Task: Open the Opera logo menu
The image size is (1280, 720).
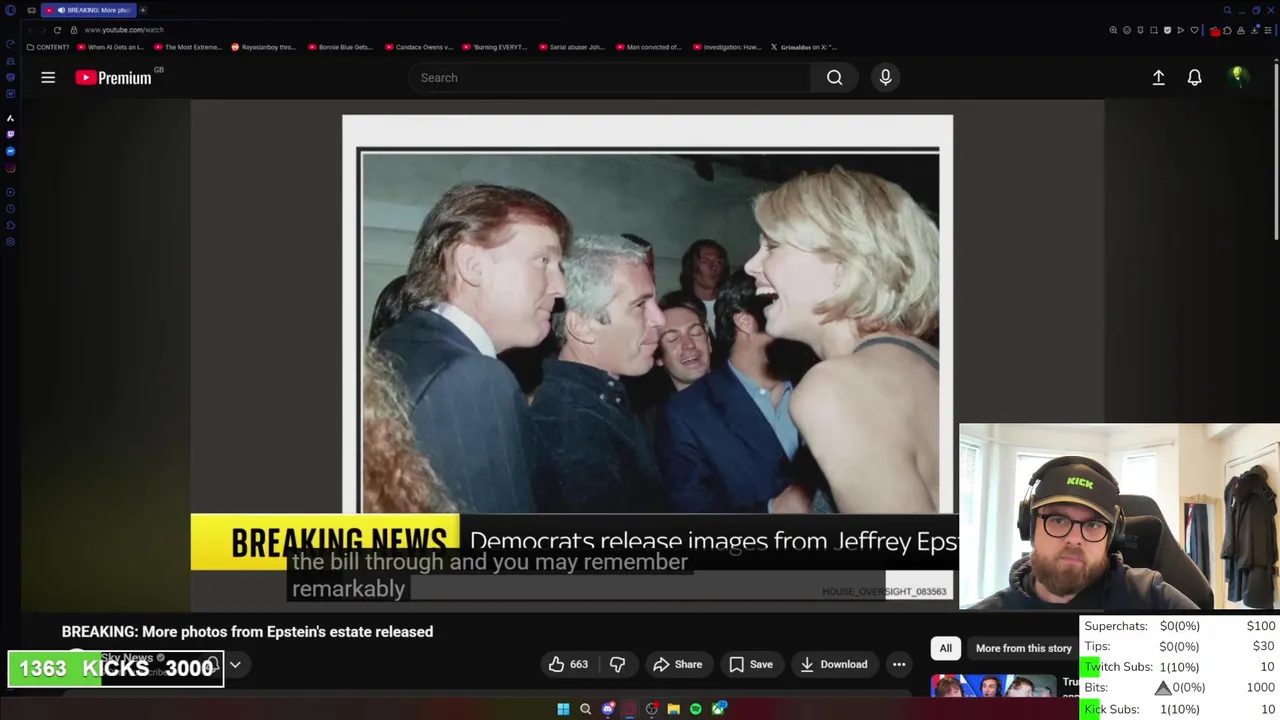Action: click(x=10, y=10)
